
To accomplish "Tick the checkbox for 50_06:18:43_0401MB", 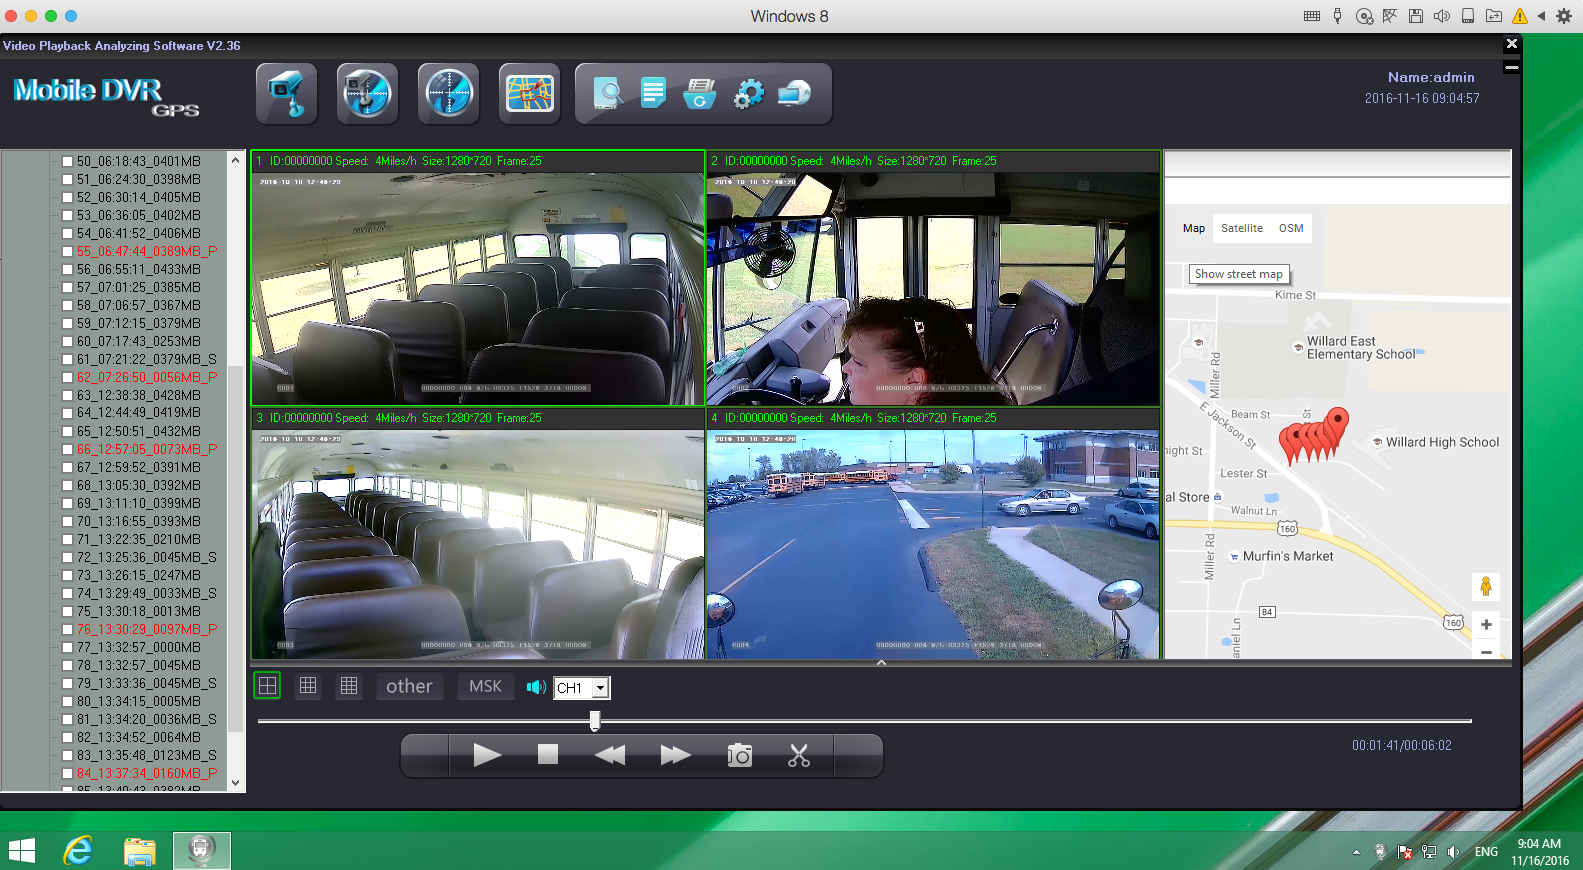I will click(68, 161).
